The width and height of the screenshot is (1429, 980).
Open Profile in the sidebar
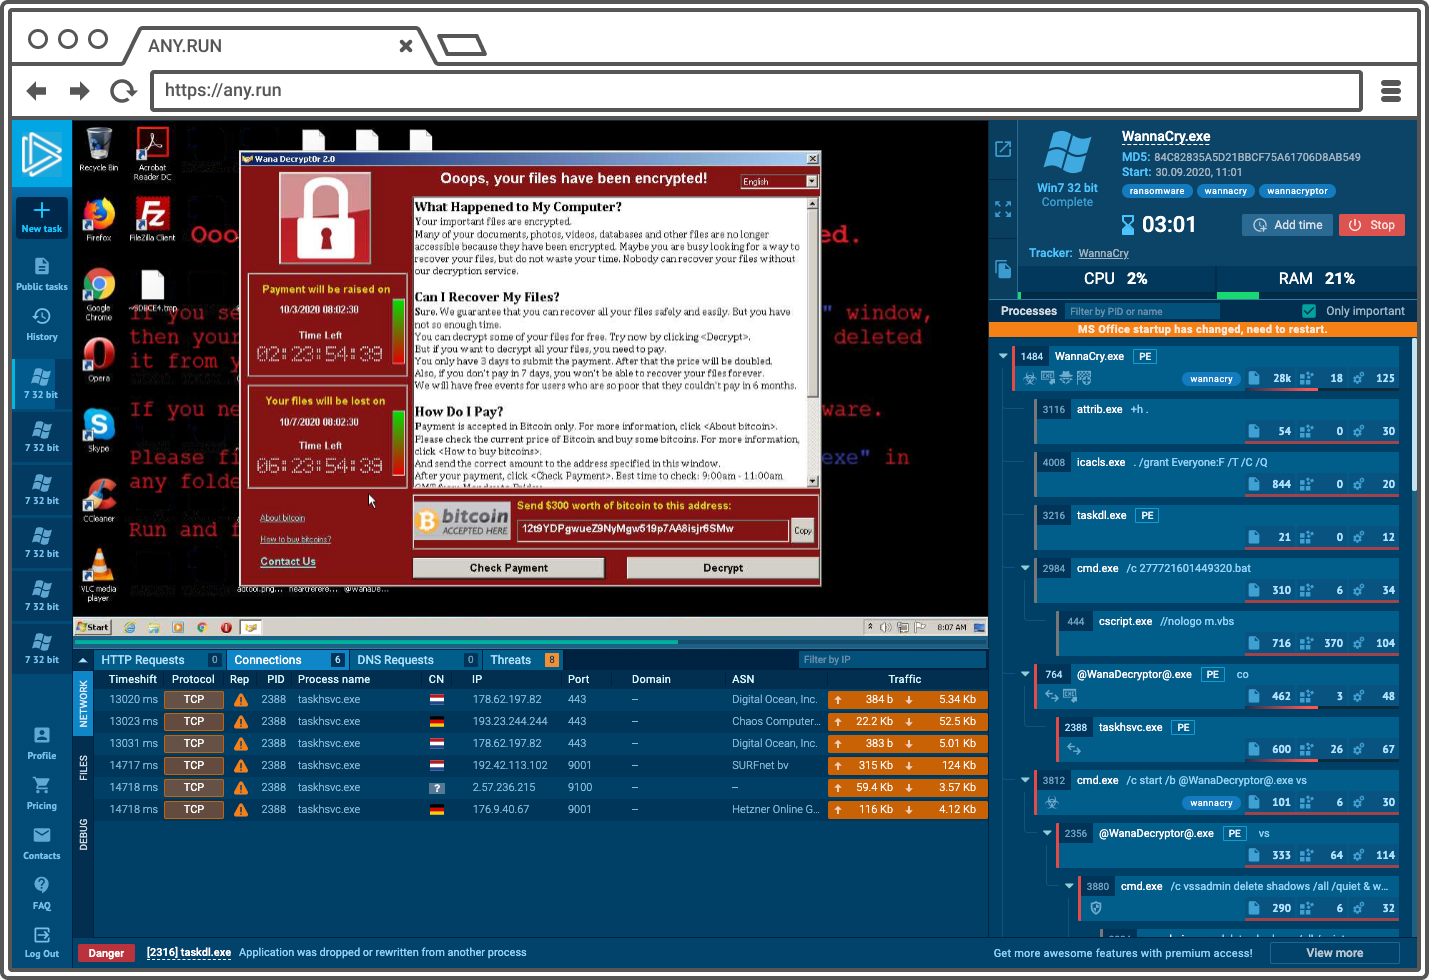click(x=42, y=743)
